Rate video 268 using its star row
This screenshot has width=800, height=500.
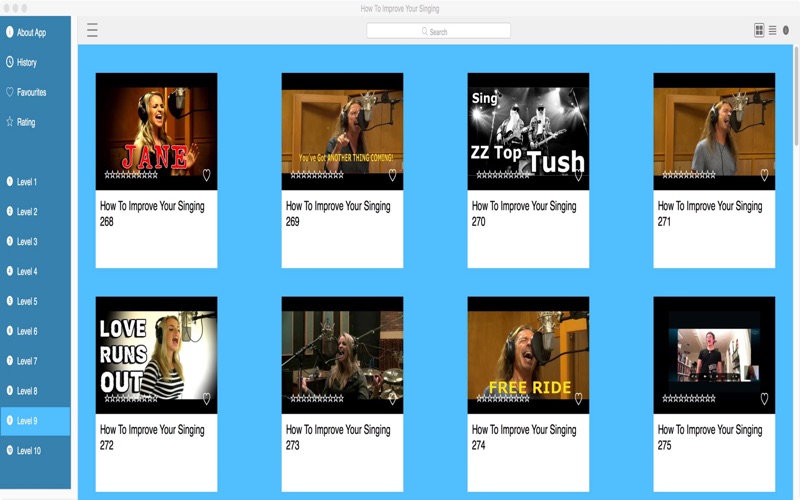pos(131,175)
